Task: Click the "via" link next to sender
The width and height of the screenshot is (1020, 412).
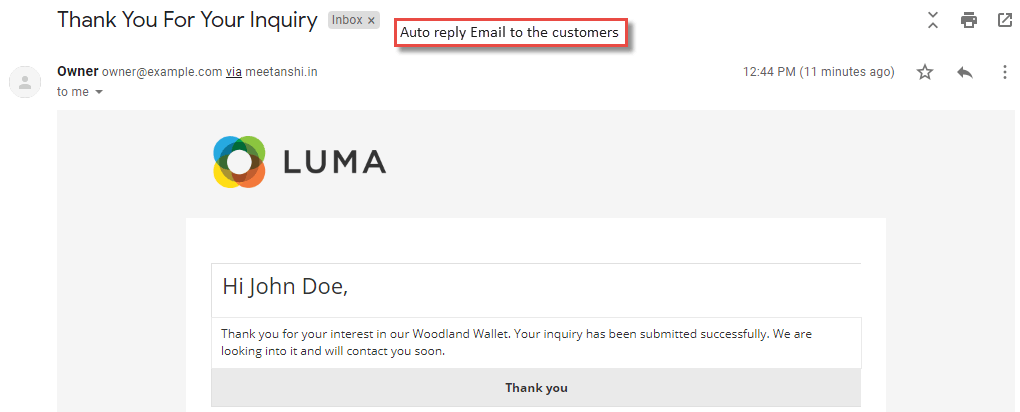Action: [x=234, y=72]
